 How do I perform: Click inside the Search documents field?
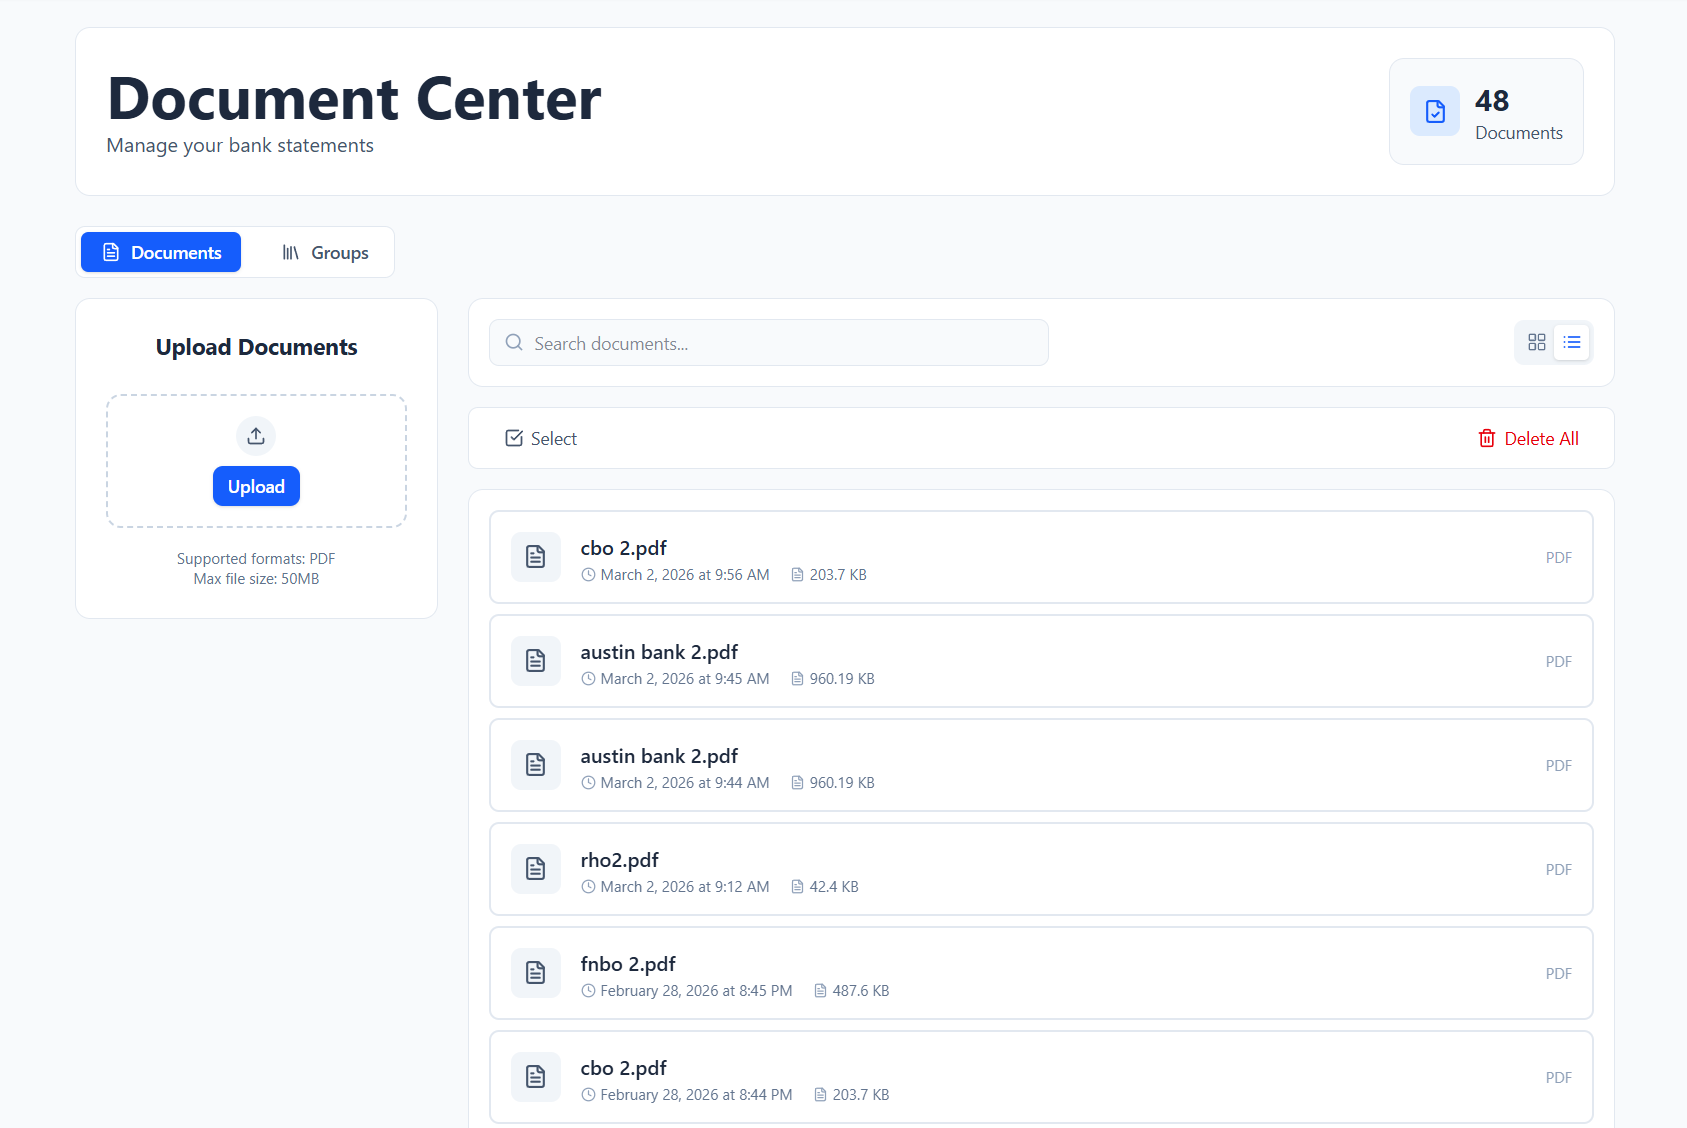pos(768,343)
